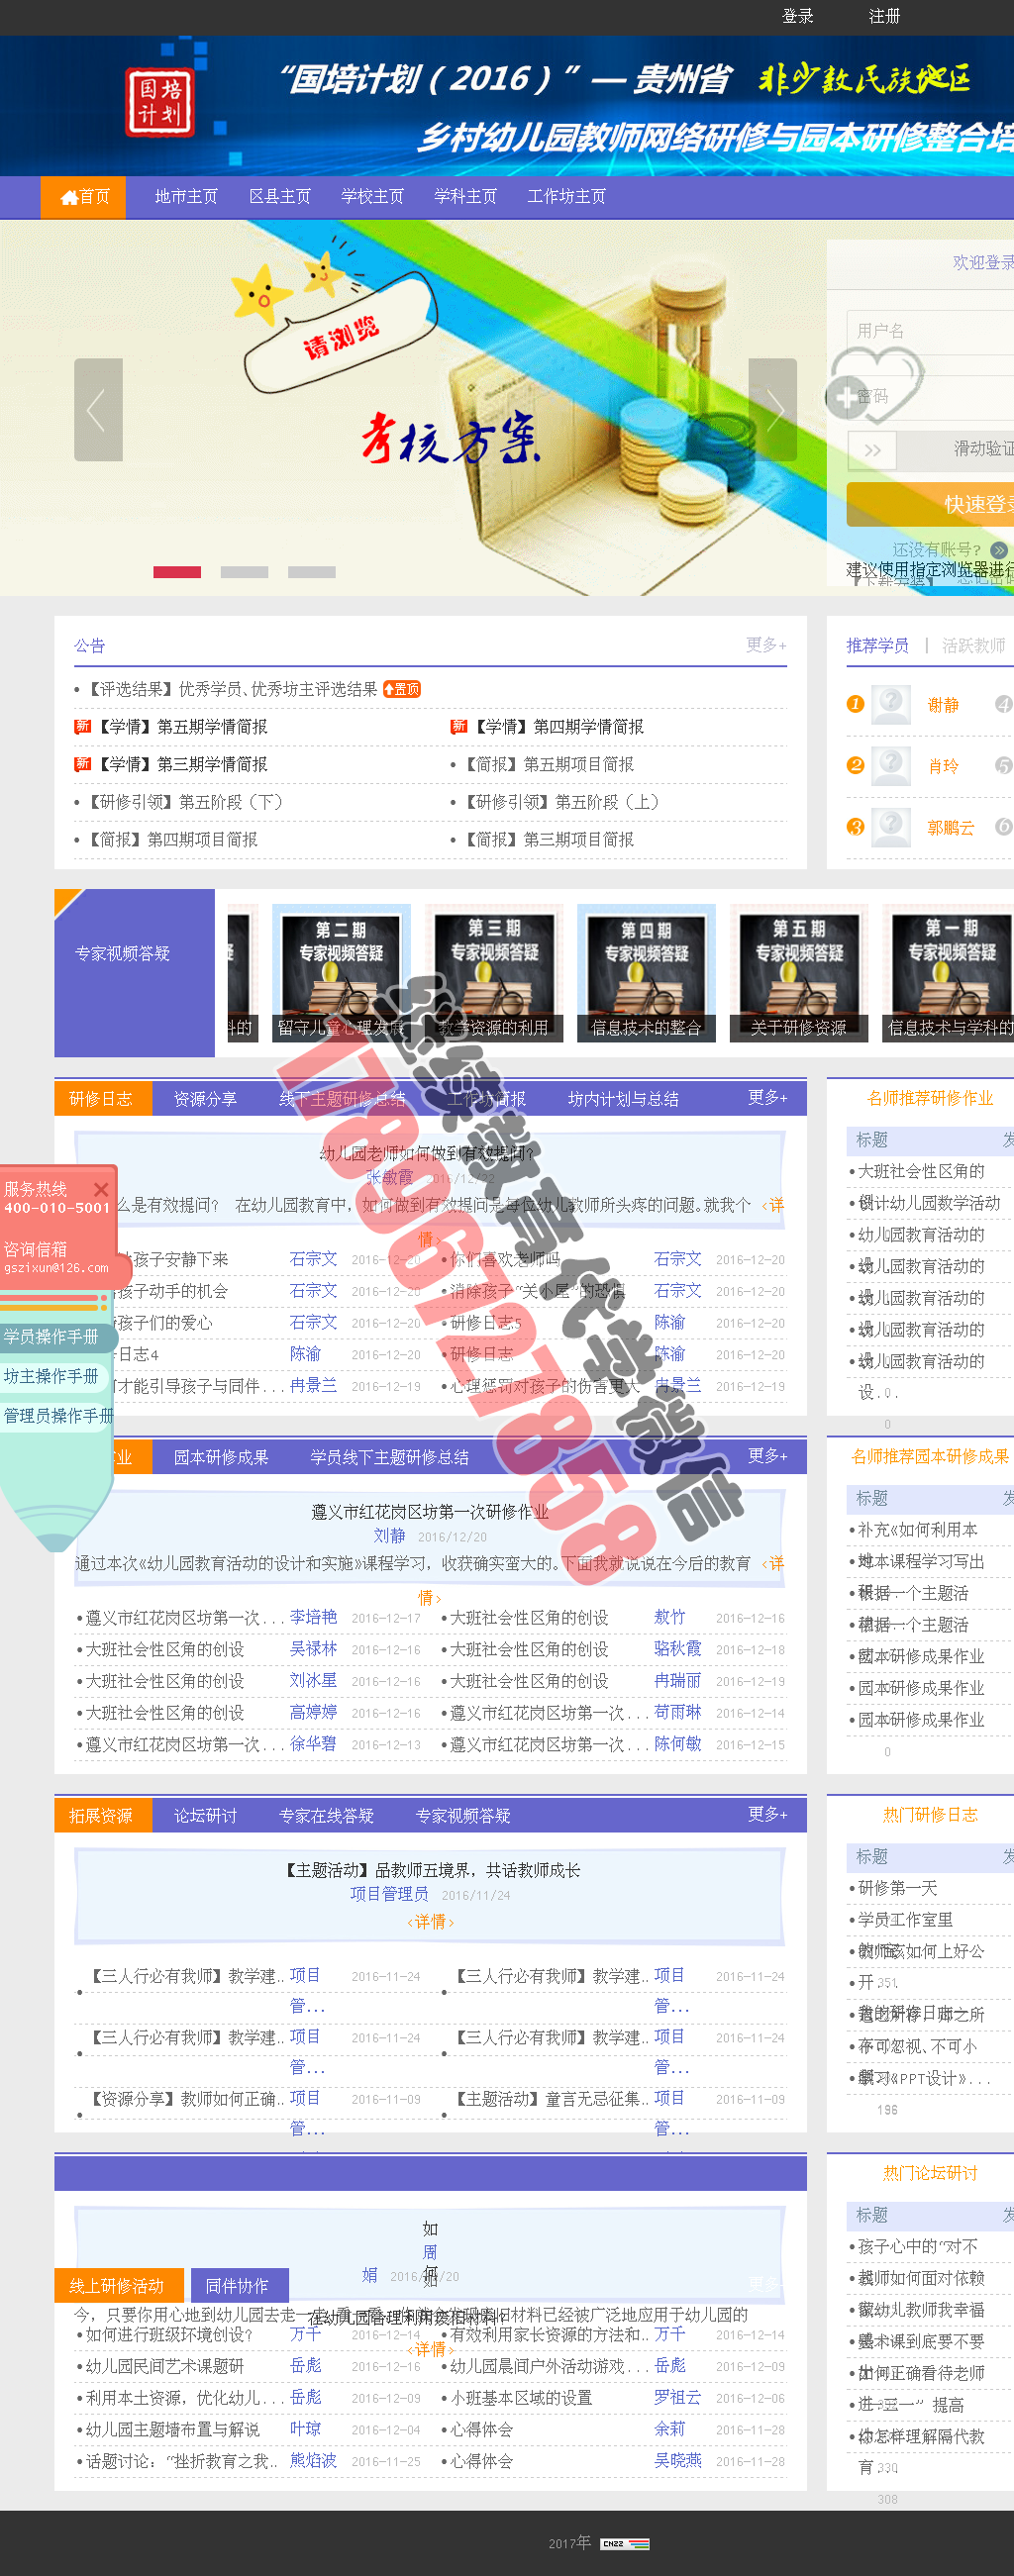Open 第二期专家视频答疑 thumbnail
1014x2576 pixels.
(341, 973)
